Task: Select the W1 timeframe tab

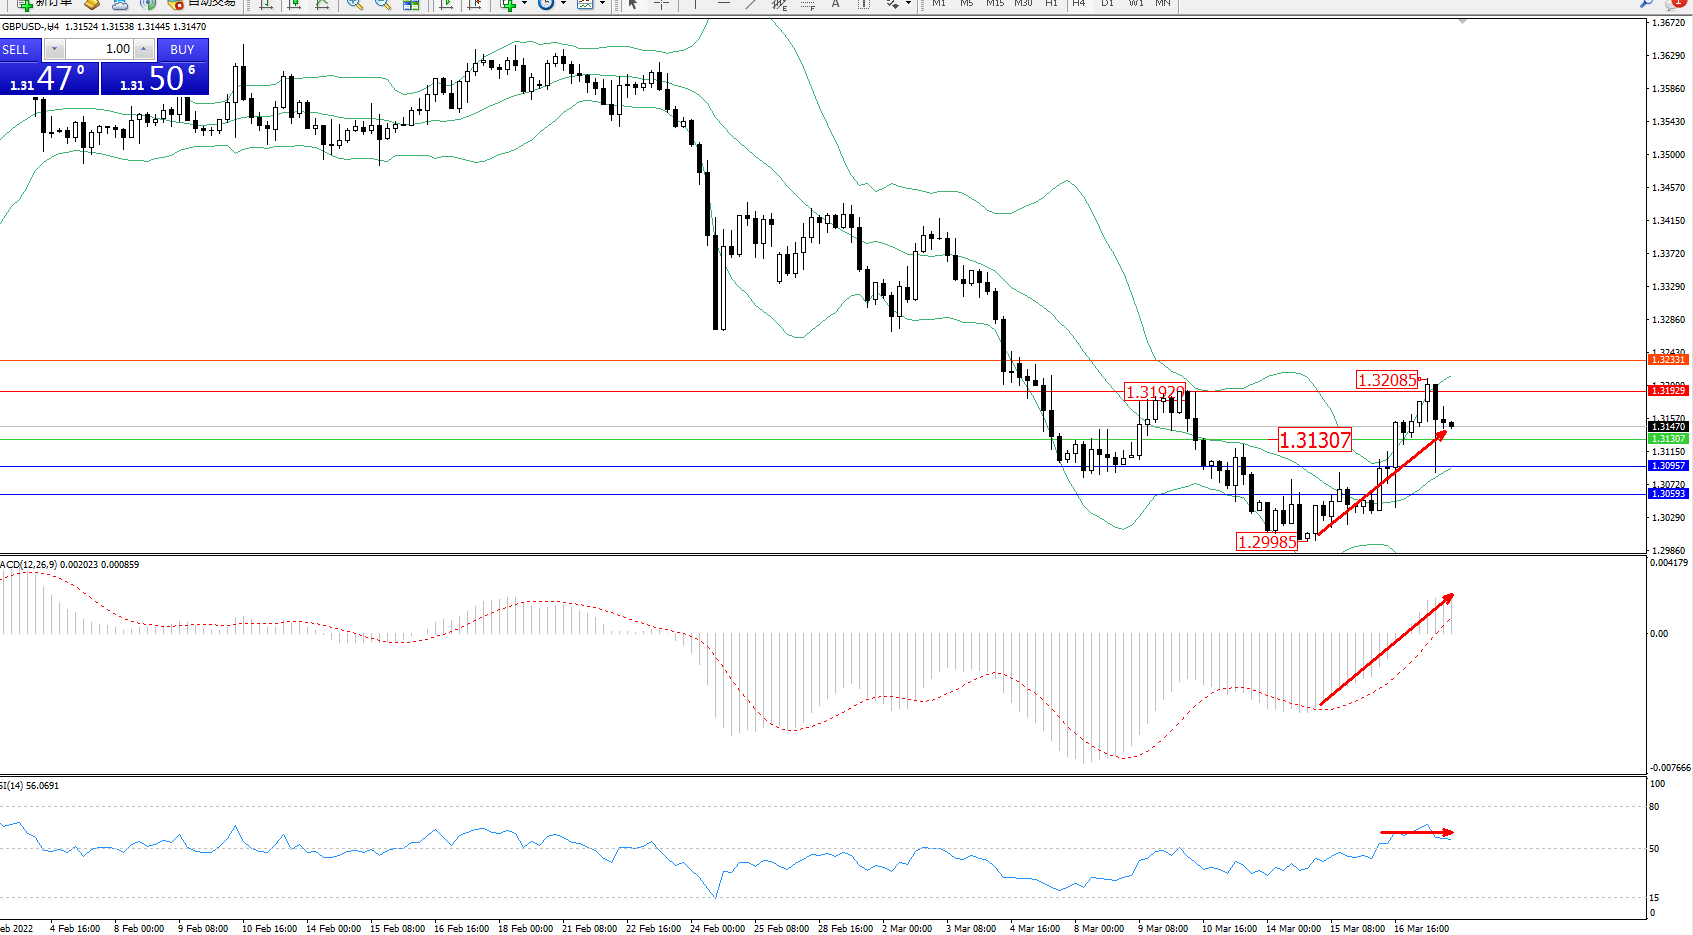Action: pyautogui.click(x=1136, y=3)
